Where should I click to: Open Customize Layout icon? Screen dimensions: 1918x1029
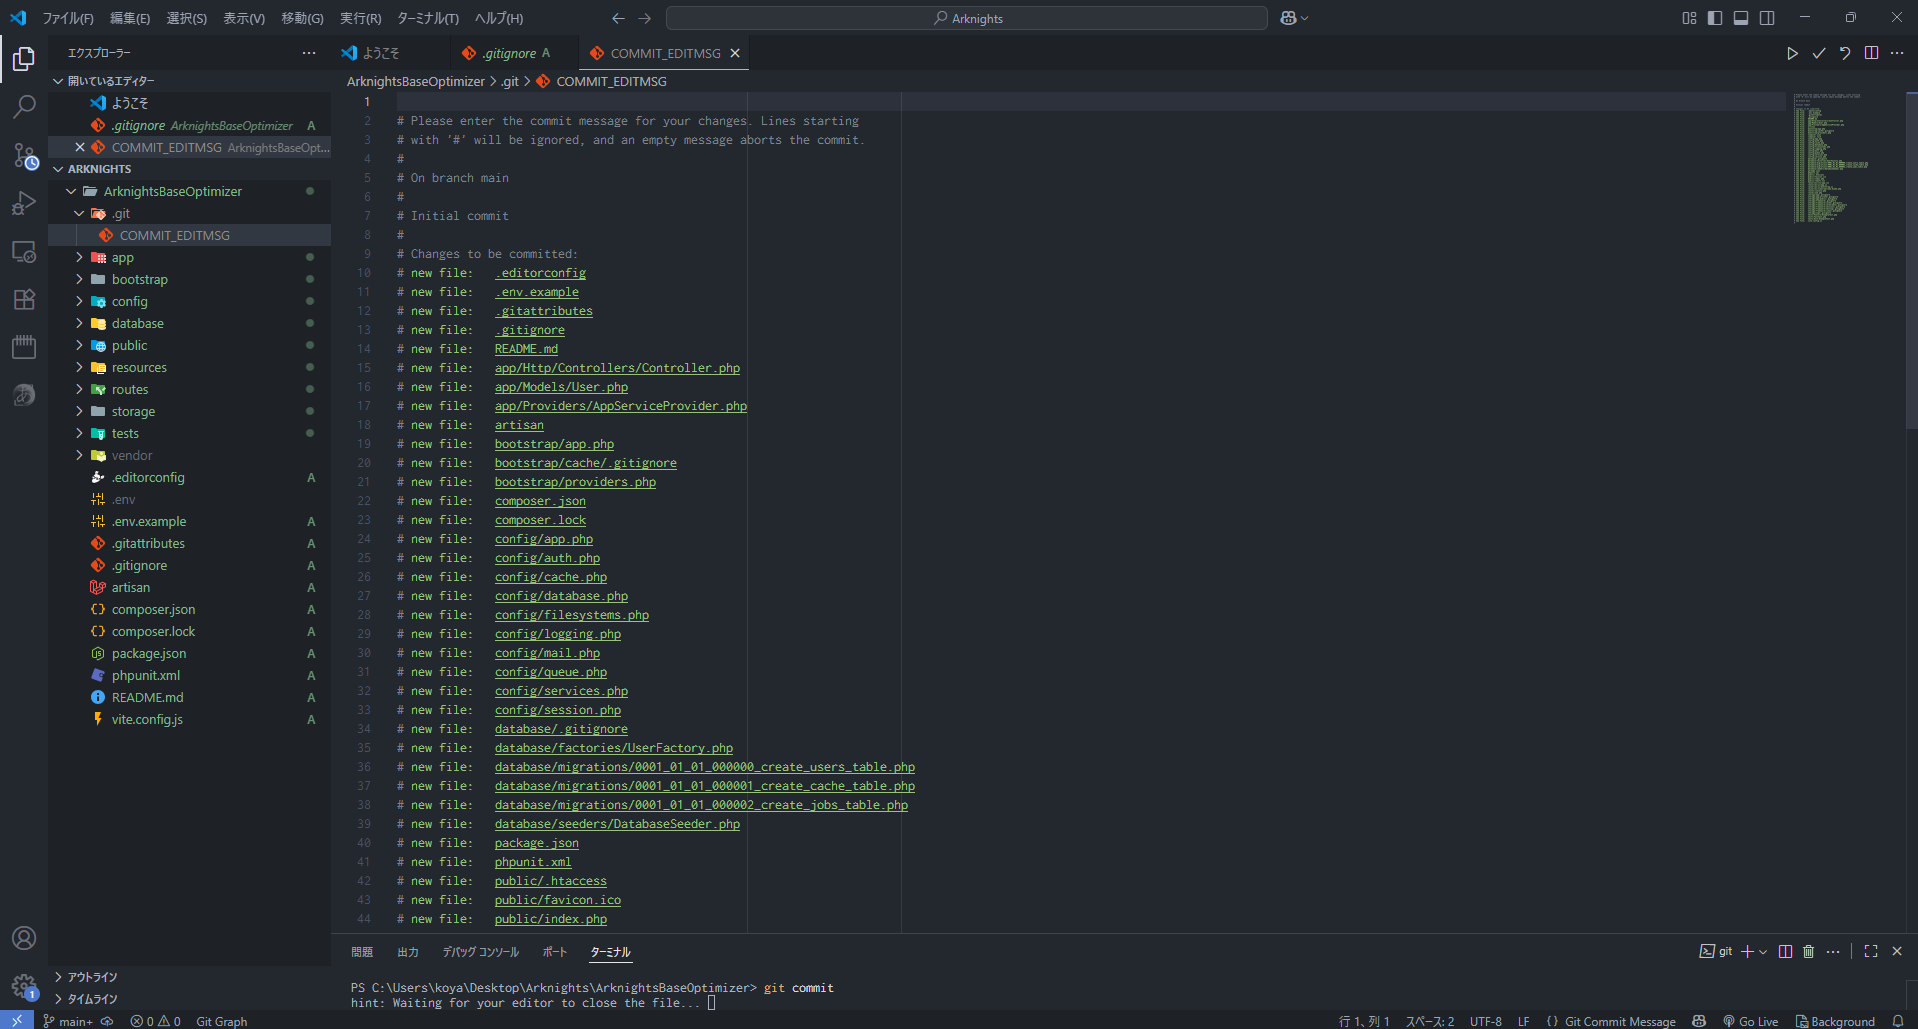(x=1689, y=18)
